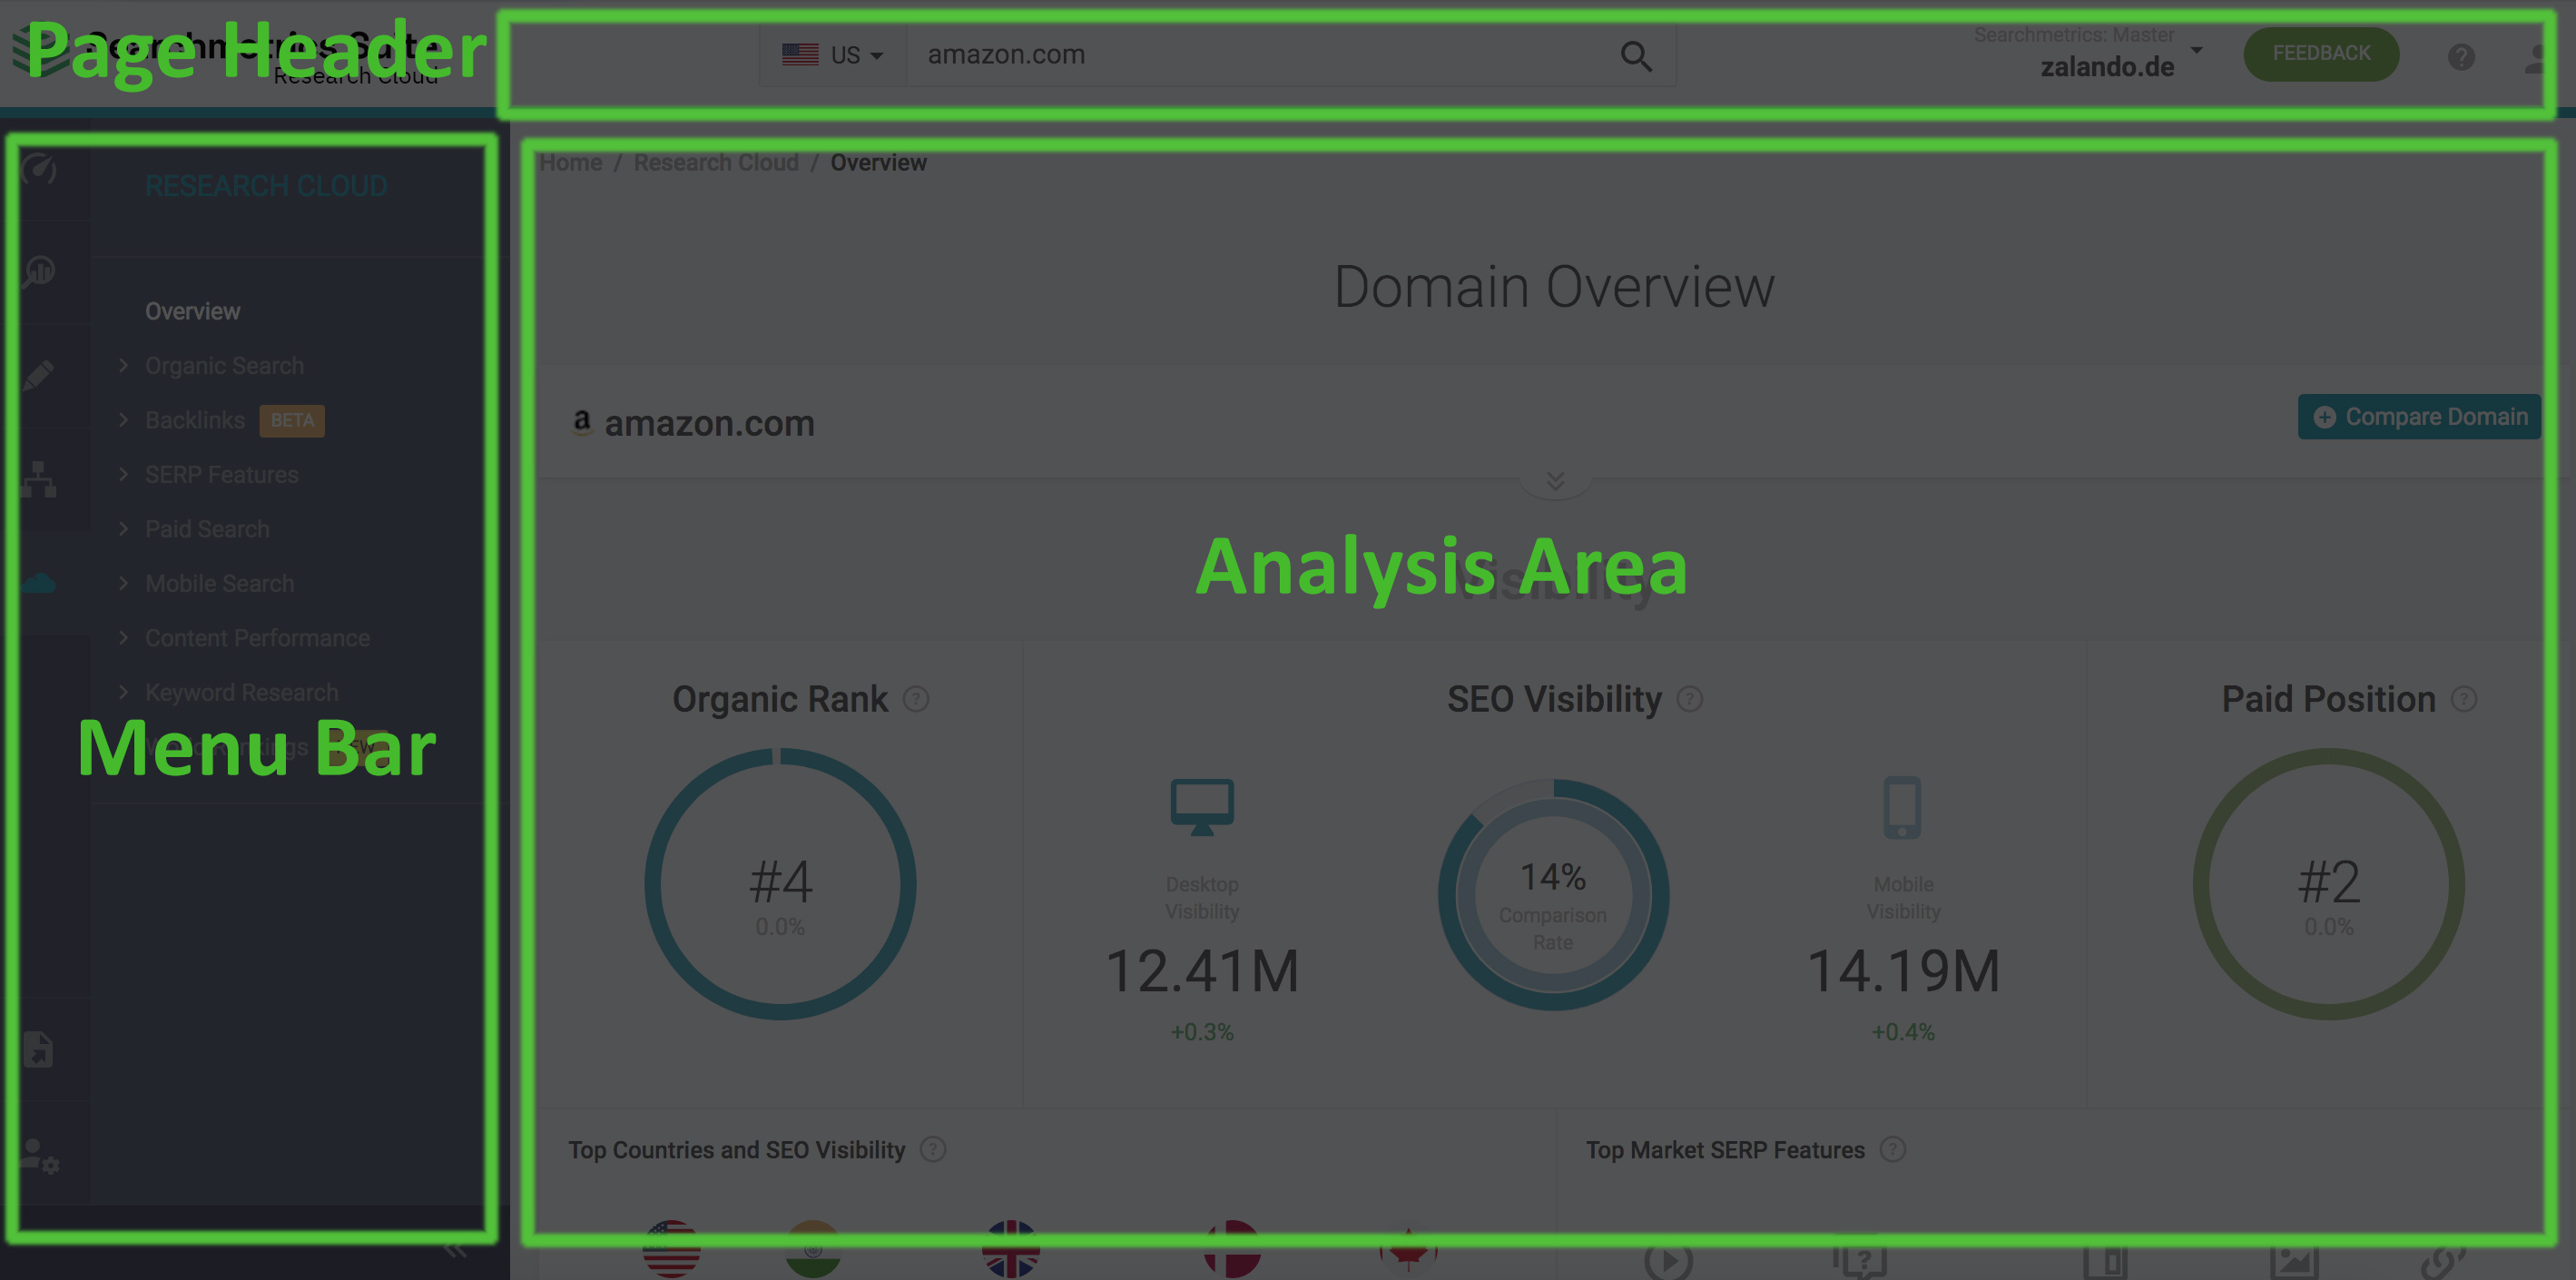Screen dimensions: 2576x1280
Task: Click the Mobile Visibility label
Action: coord(1903,898)
